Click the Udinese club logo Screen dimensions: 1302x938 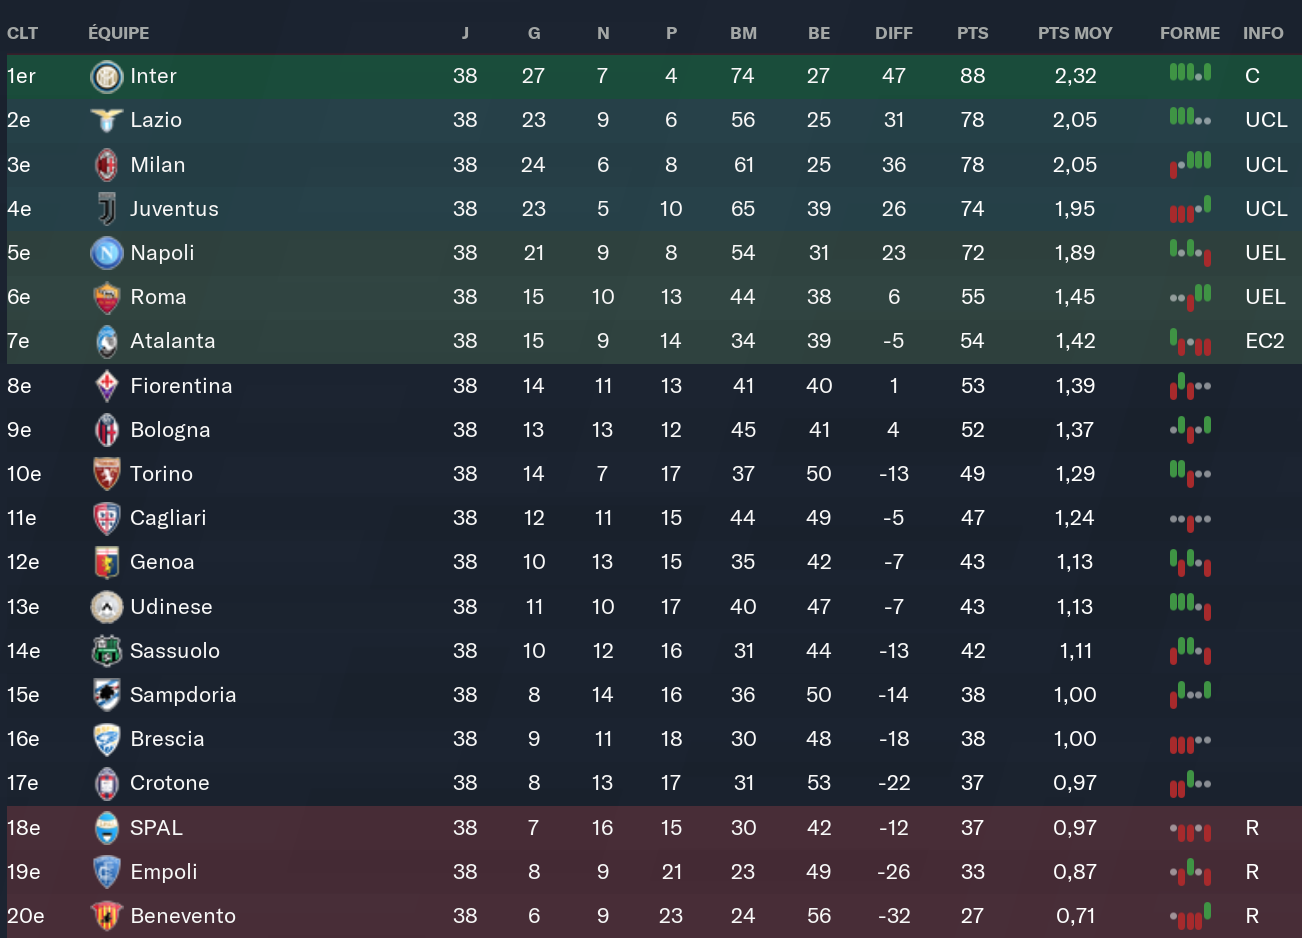[x=106, y=607]
